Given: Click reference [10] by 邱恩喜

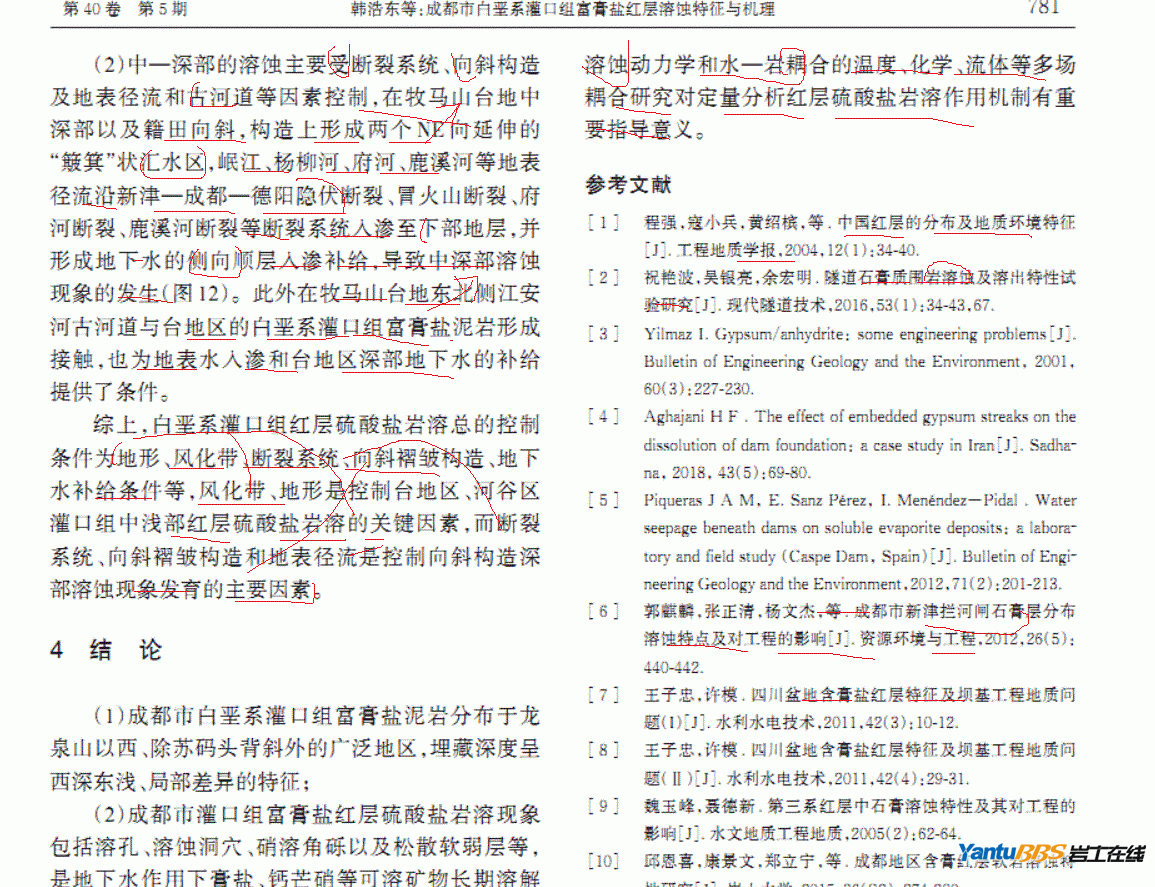Looking at the screenshot, I should click(780, 861).
